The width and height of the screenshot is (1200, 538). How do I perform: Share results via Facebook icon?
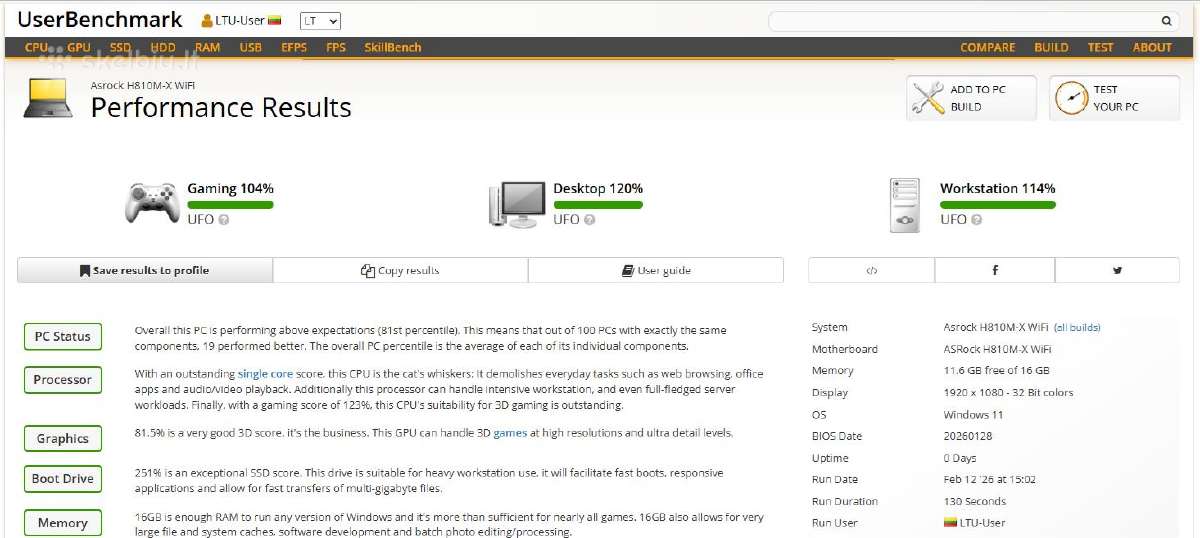[x=995, y=270]
